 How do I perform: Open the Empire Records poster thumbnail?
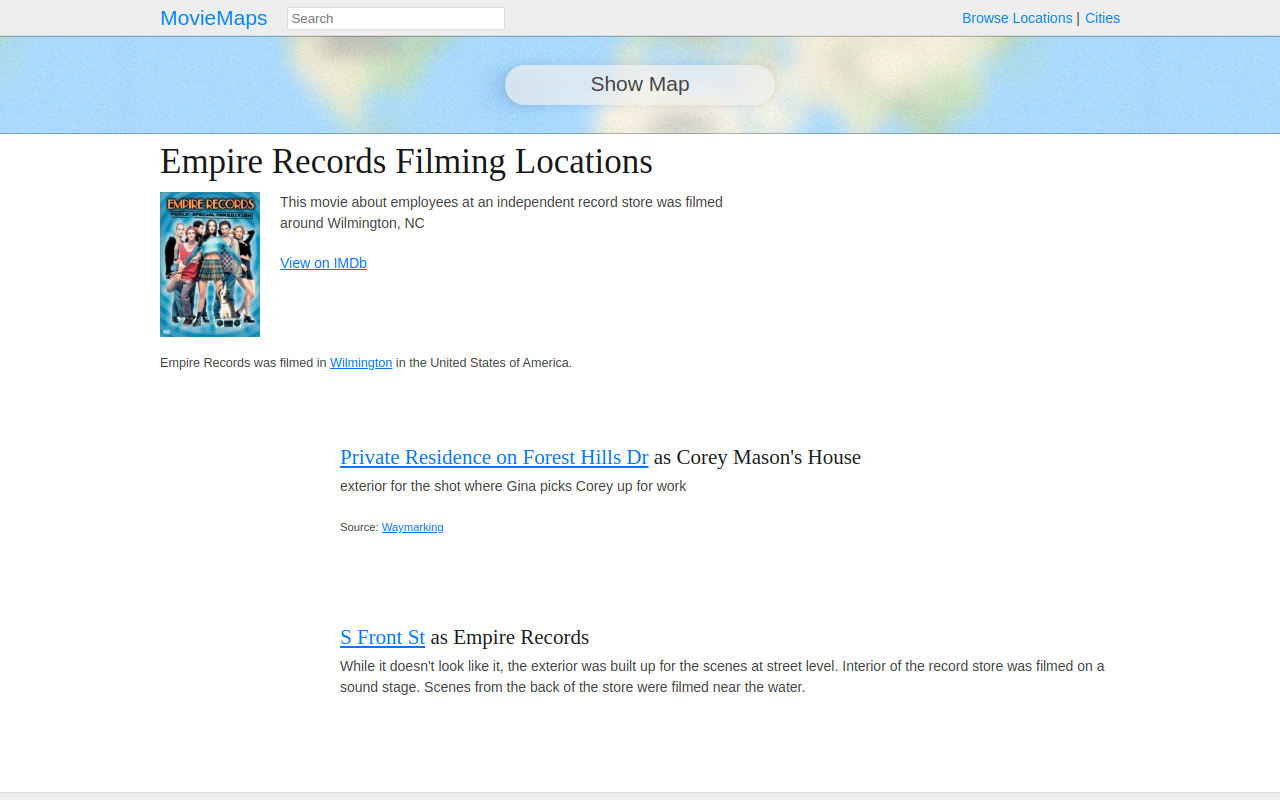coord(210,264)
